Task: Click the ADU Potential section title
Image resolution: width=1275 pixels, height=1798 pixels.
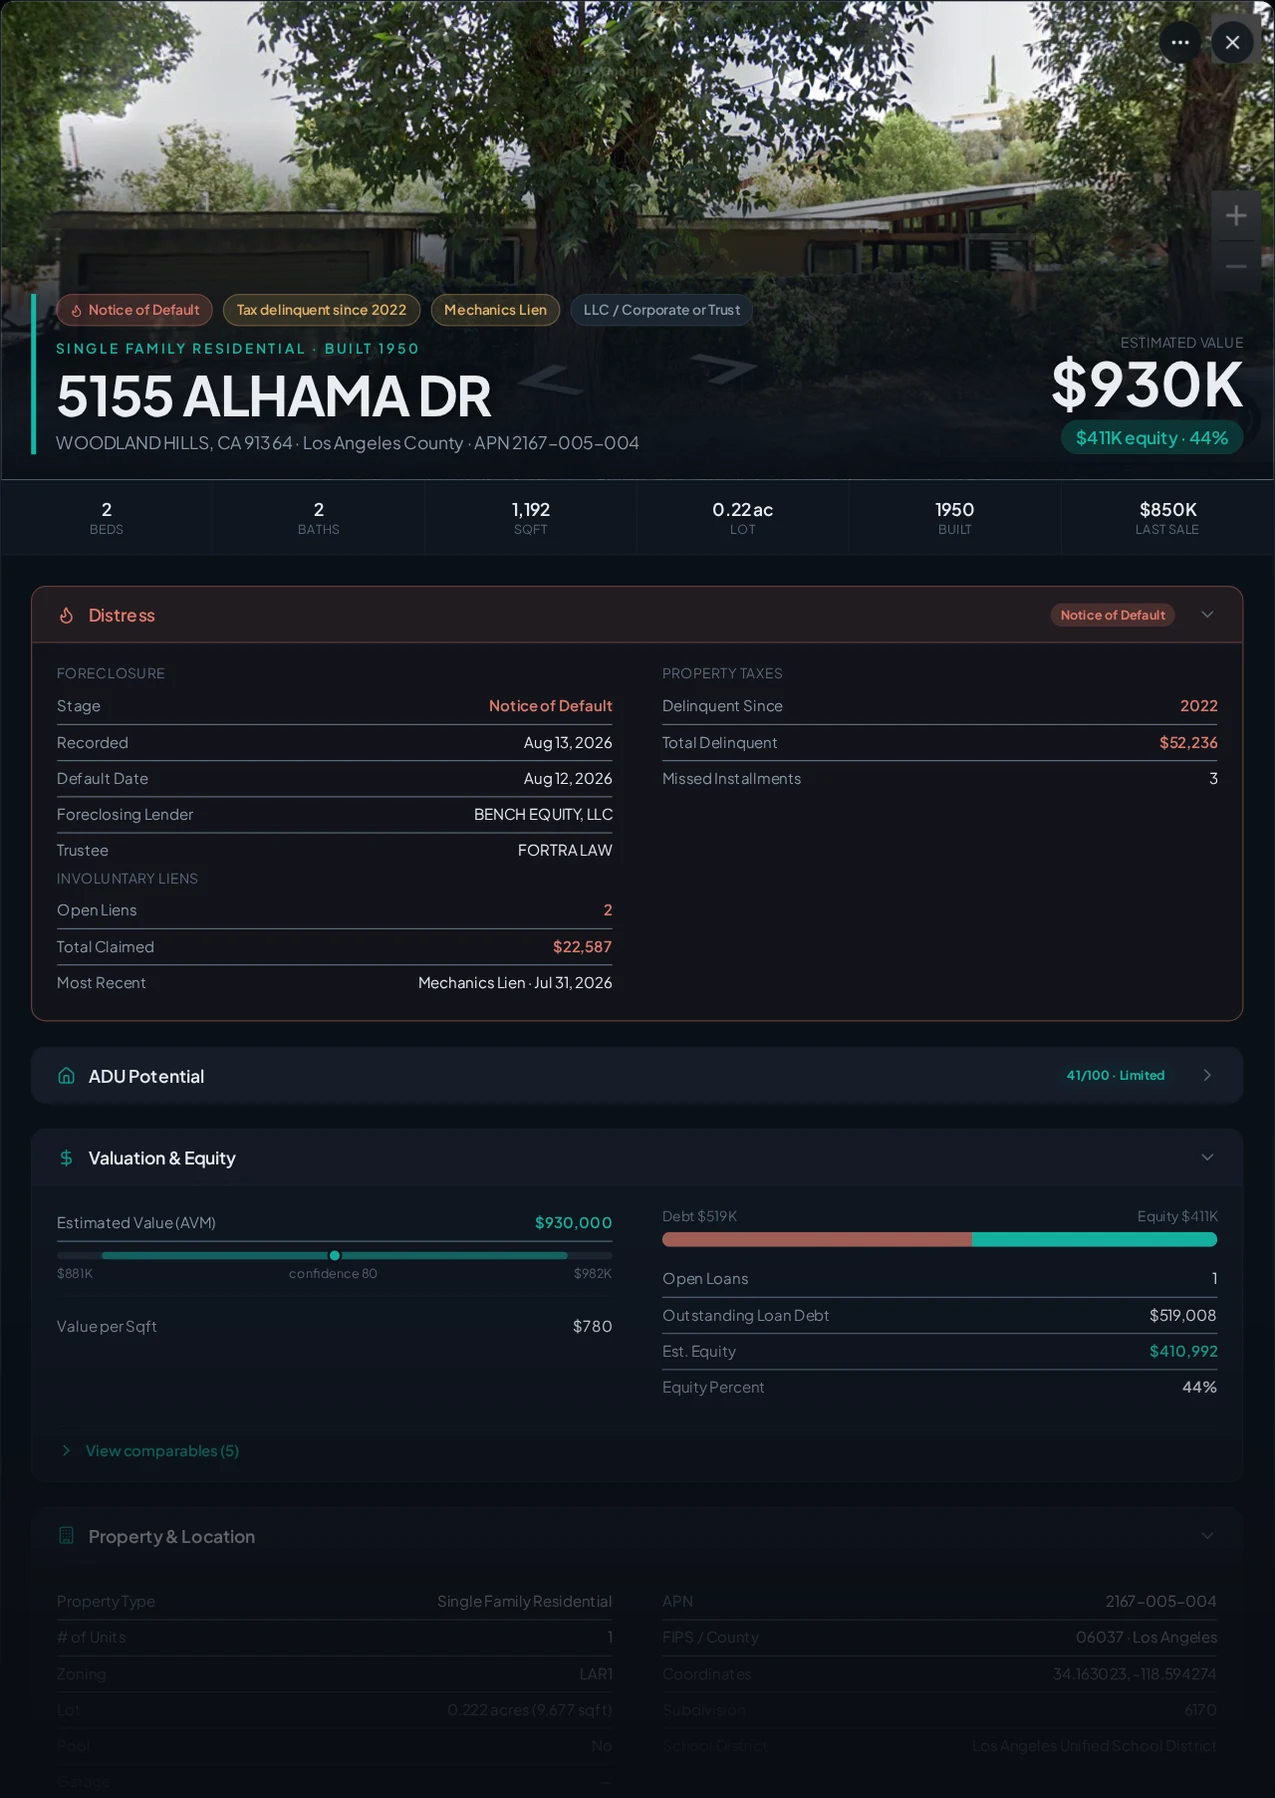Action: [x=146, y=1076]
